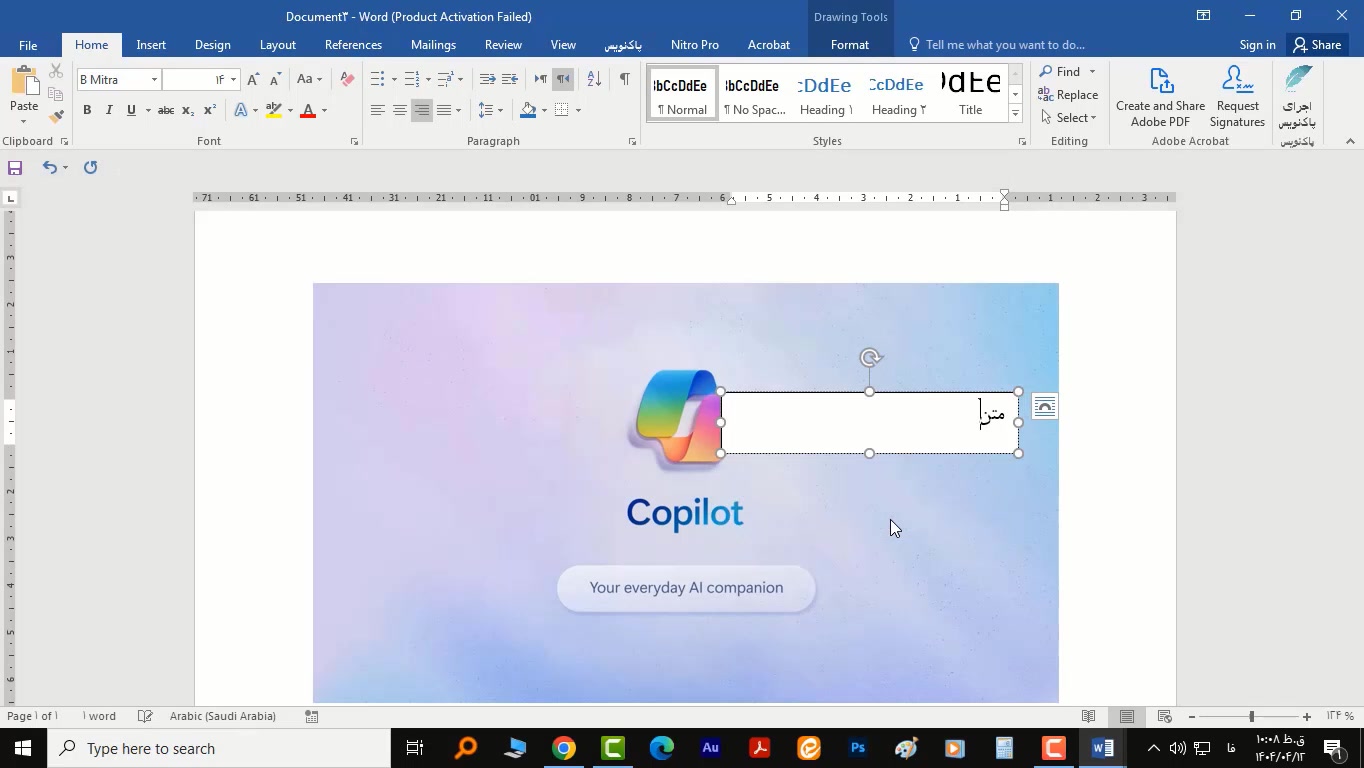1364x768 pixels.
Task: Shrink the font size
Action: (x=275, y=80)
